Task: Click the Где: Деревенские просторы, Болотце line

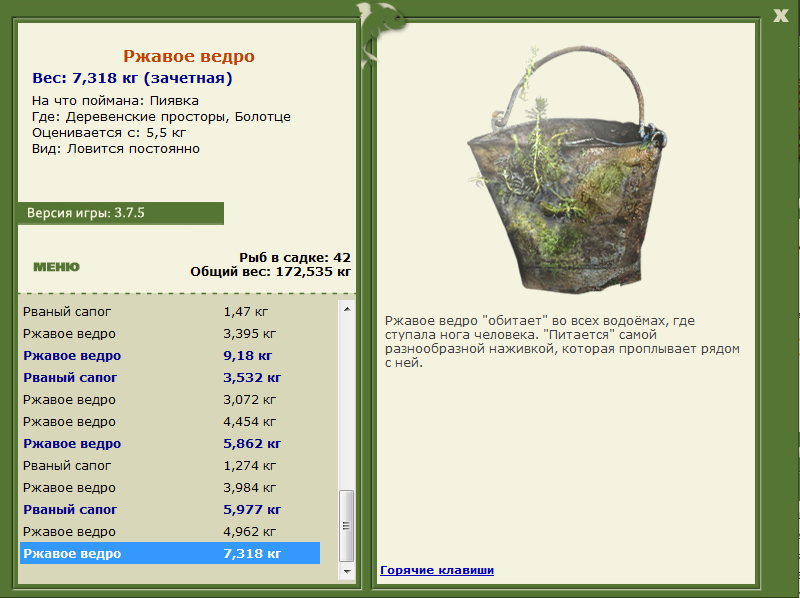Action: 161,117
